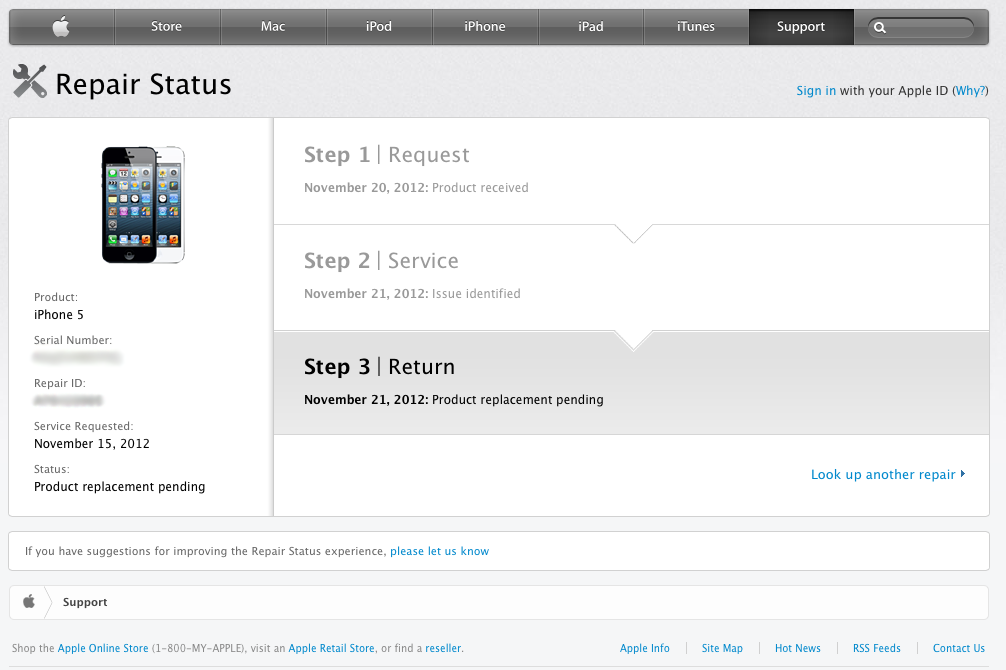This screenshot has width=1006, height=670.
Task: Click 'Product received' status text
Action: click(x=481, y=188)
